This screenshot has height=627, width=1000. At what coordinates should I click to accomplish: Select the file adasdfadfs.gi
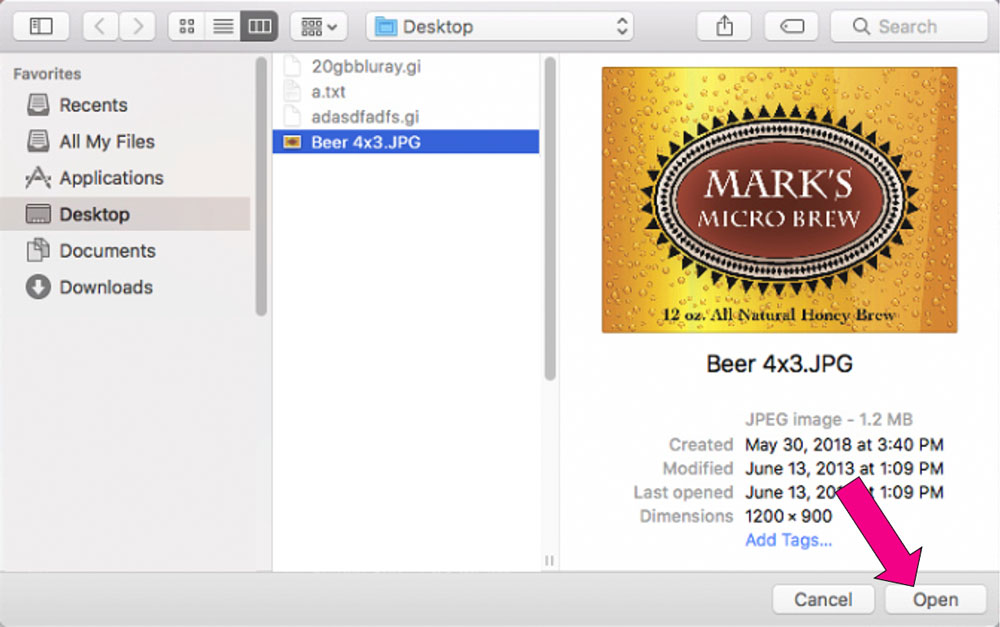pyautogui.click(x=406, y=117)
